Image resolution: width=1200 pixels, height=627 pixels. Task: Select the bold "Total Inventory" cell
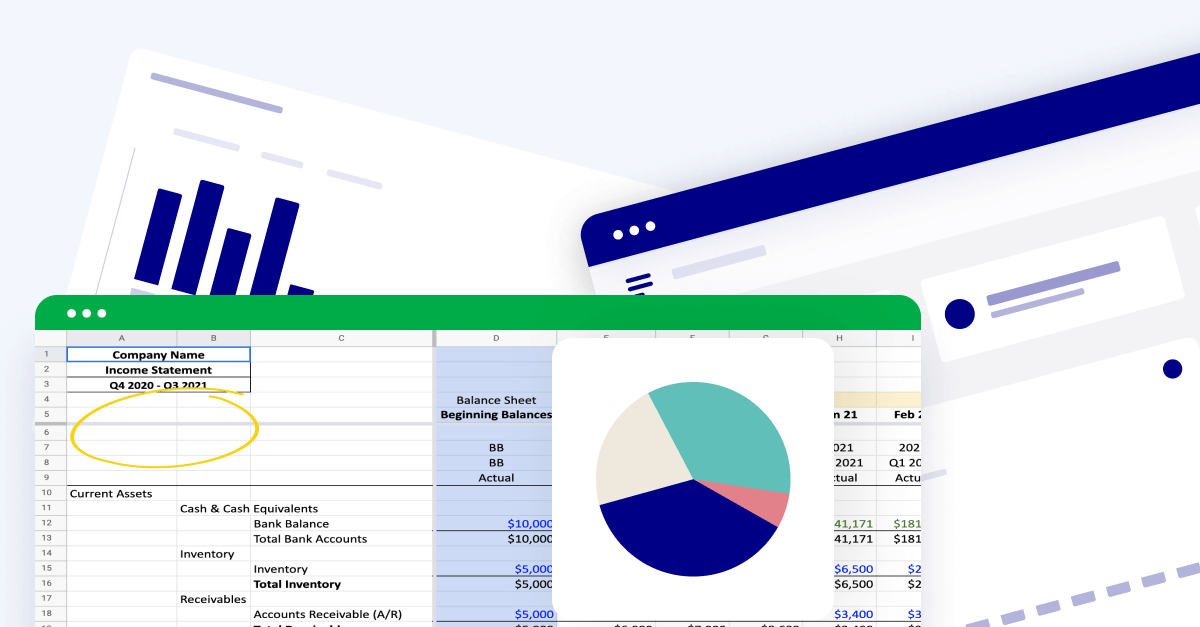pos(297,584)
